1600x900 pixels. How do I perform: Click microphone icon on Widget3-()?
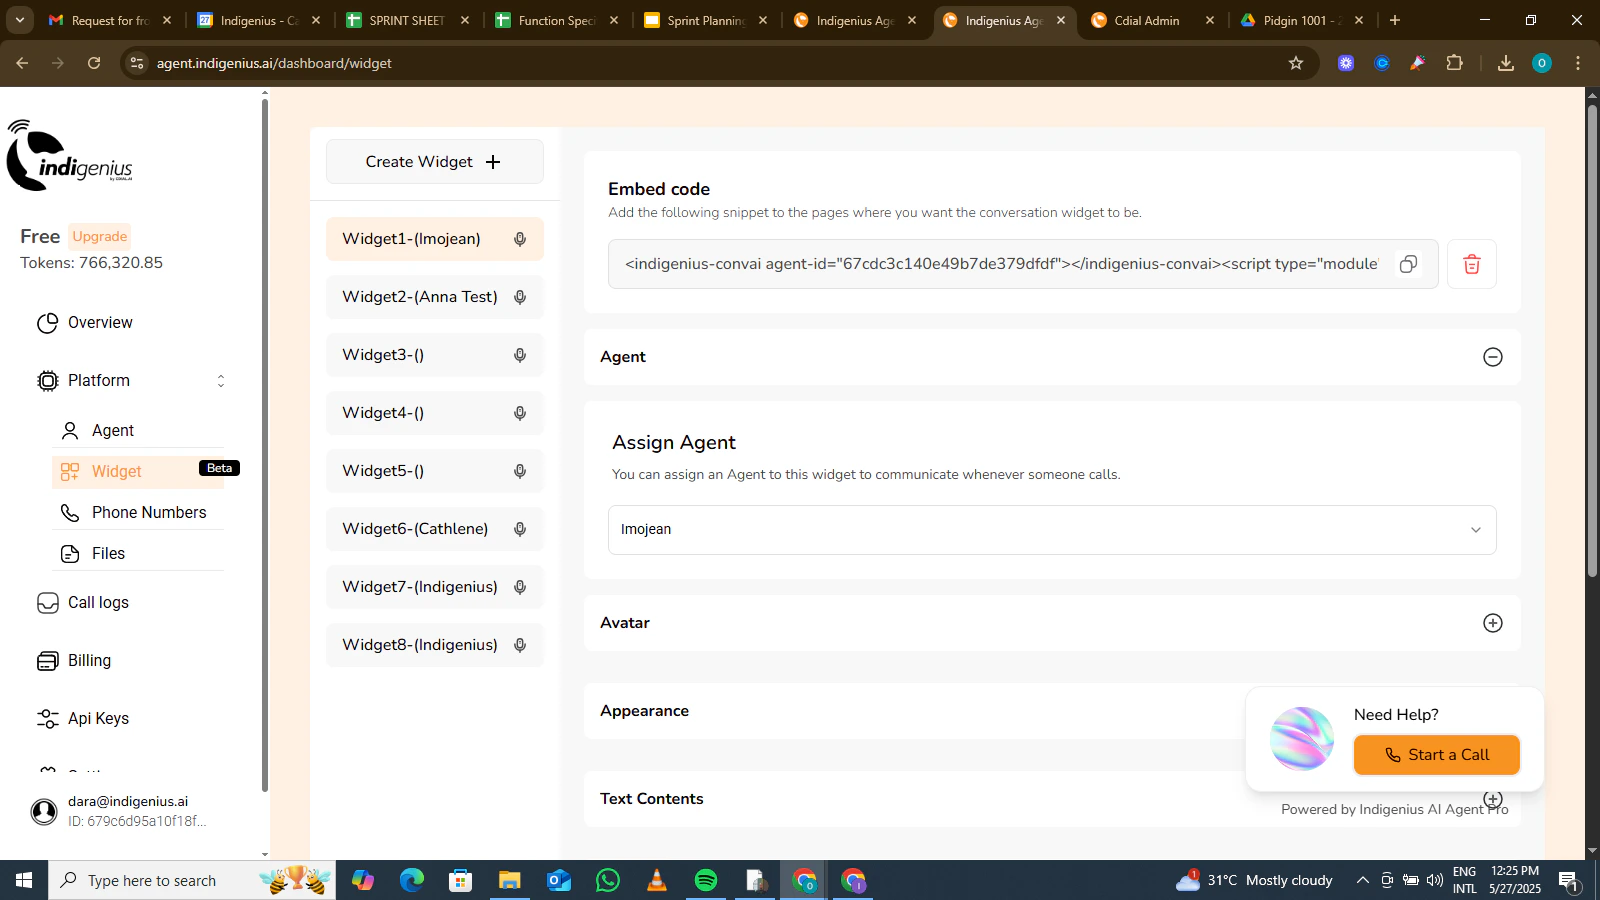click(520, 355)
